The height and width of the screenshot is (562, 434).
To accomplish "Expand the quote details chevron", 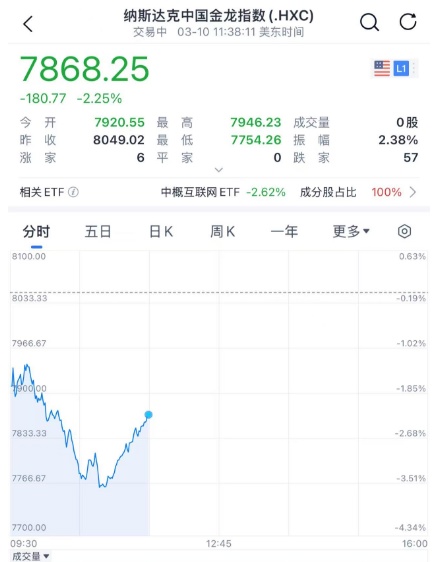I will pyautogui.click(x=219, y=170).
